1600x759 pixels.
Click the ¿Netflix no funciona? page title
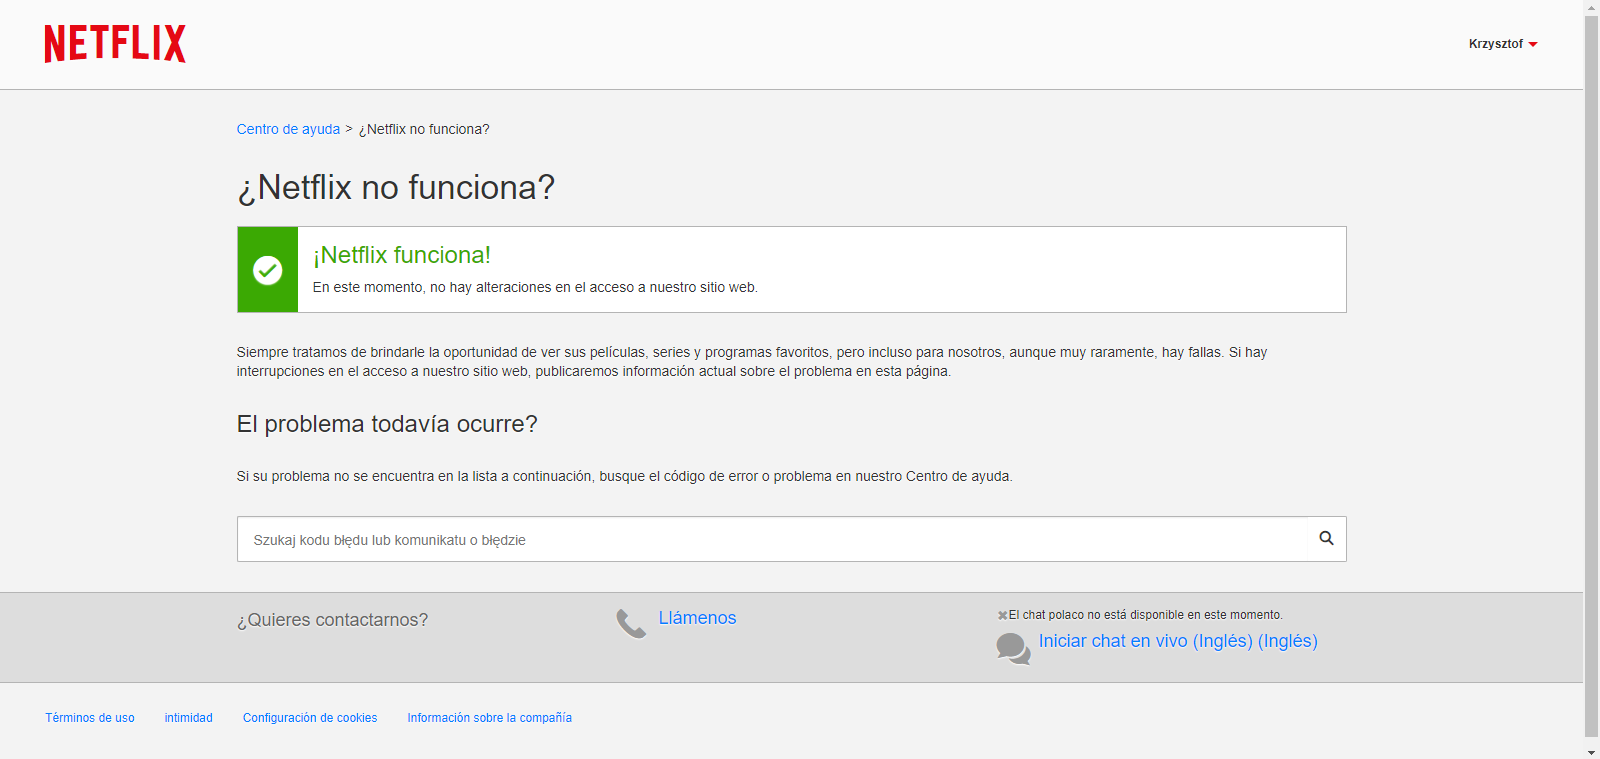396,188
